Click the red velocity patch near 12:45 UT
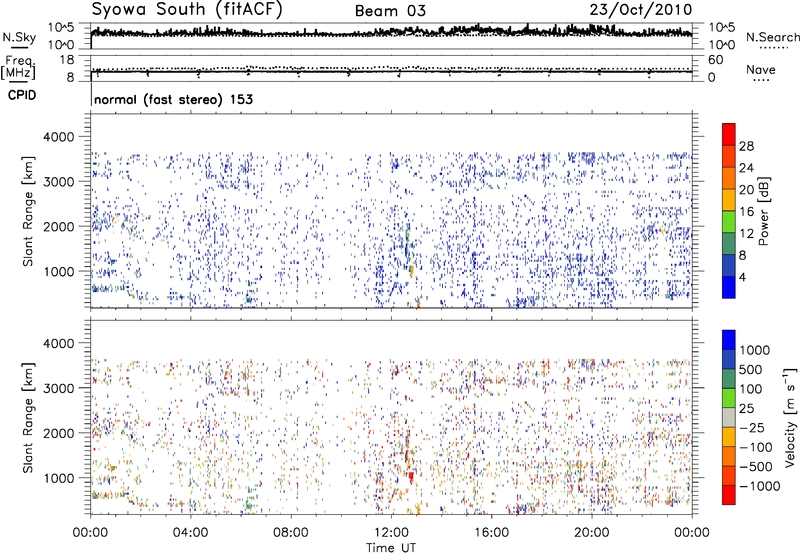This screenshot has height=554, width=800. (x=411, y=477)
